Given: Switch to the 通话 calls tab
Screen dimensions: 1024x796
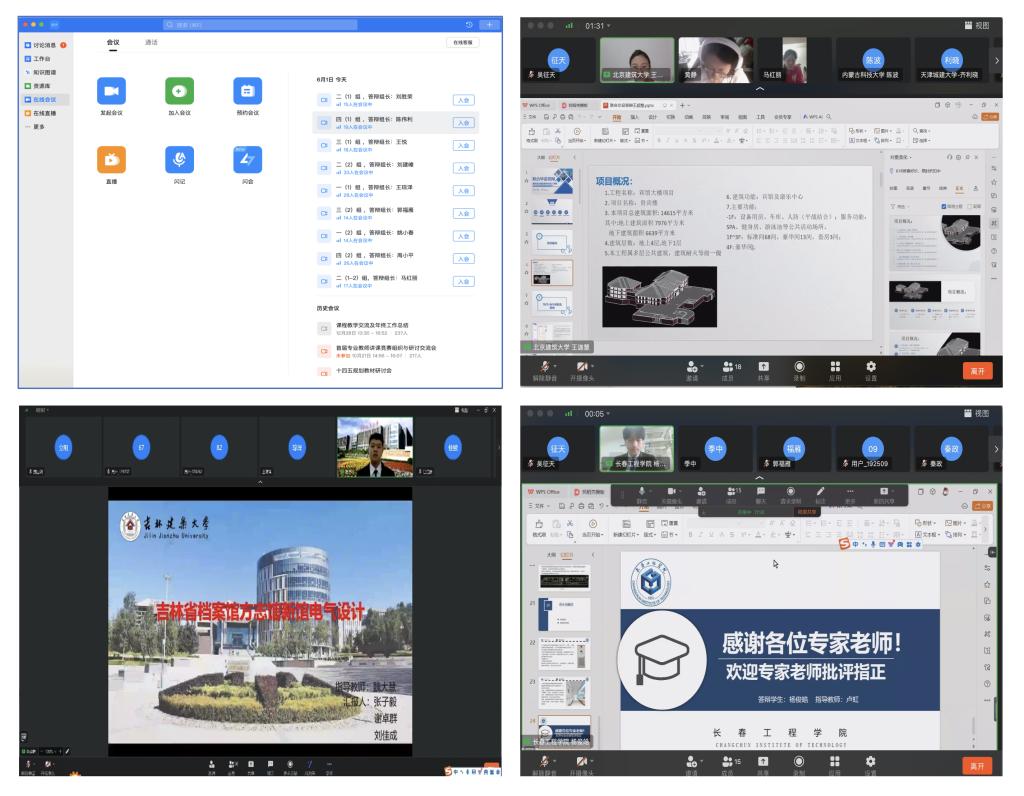Looking at the screenshot, I should click(x=151, y=43).
